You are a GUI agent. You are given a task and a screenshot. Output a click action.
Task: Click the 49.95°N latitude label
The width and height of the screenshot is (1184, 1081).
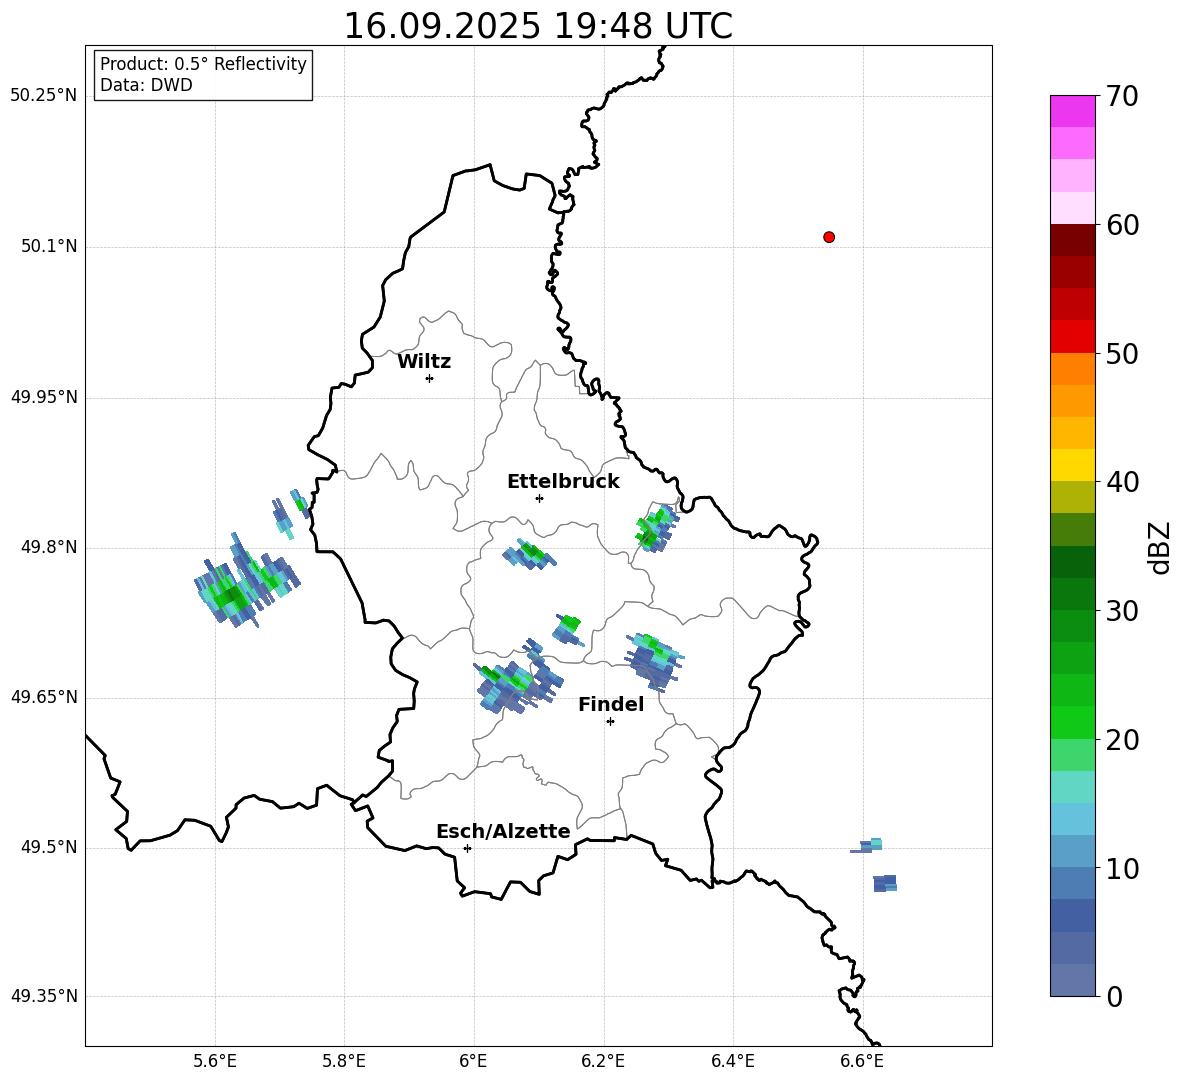(43, 397)
